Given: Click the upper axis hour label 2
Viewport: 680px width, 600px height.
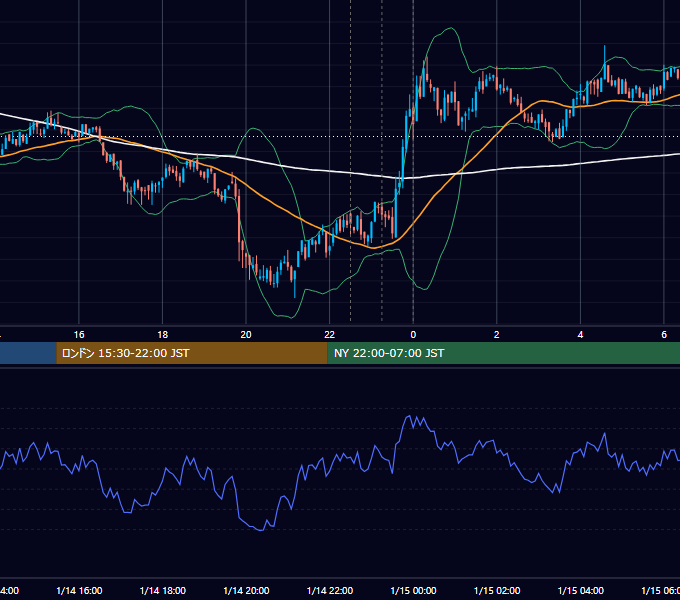Looking at the screenshot, I should (x=497, y=335).
